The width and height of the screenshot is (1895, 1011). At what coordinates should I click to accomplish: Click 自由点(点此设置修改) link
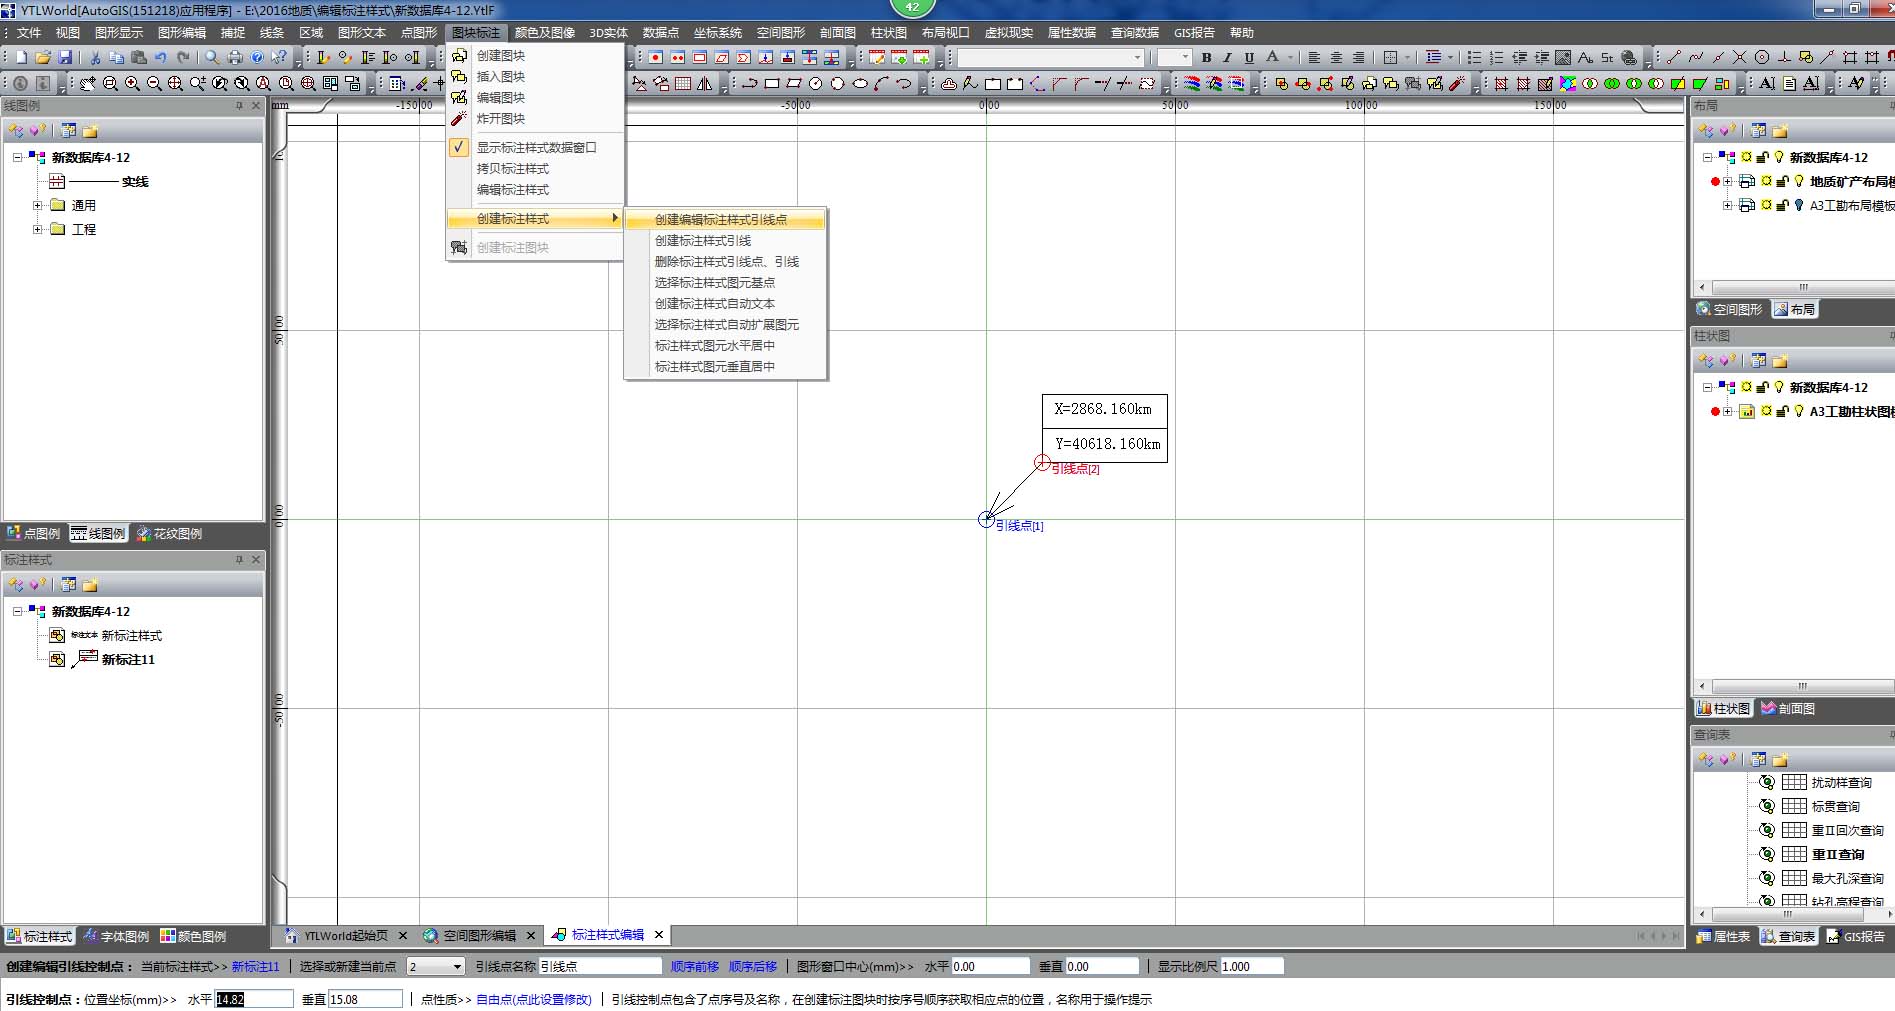[x=534, y=999]
